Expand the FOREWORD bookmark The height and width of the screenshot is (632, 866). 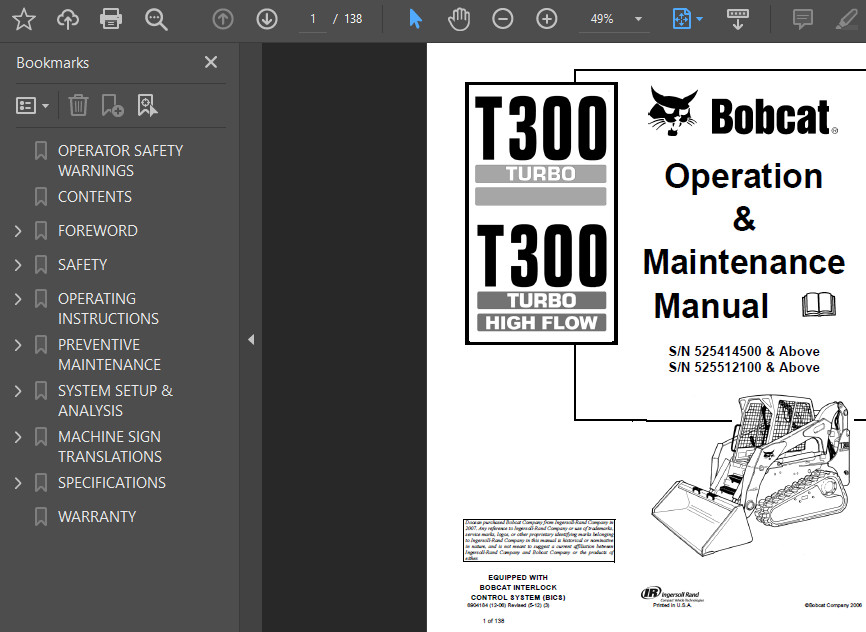pyautogui.click(x=18, y=231)
